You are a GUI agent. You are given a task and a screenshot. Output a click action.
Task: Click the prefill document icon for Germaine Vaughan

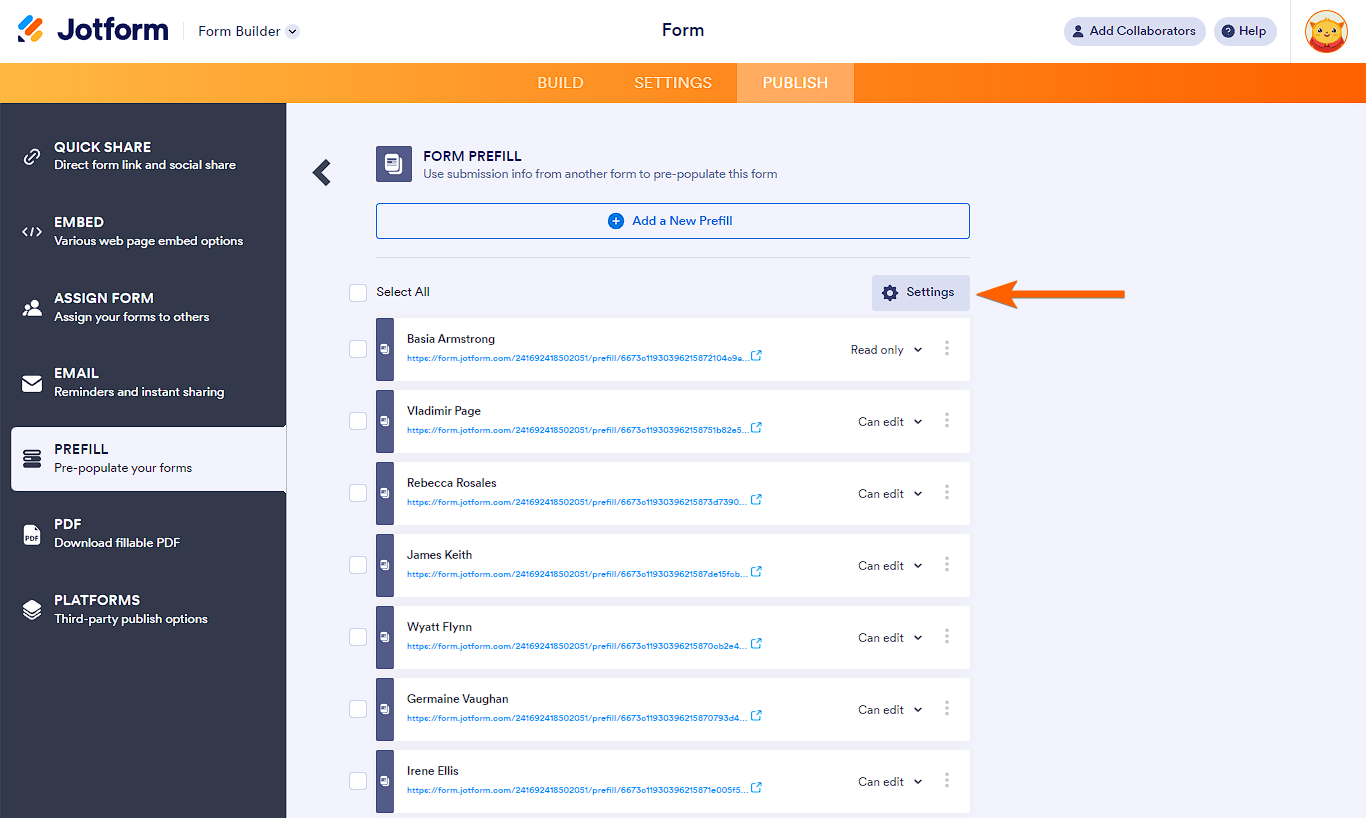[385, 709]
